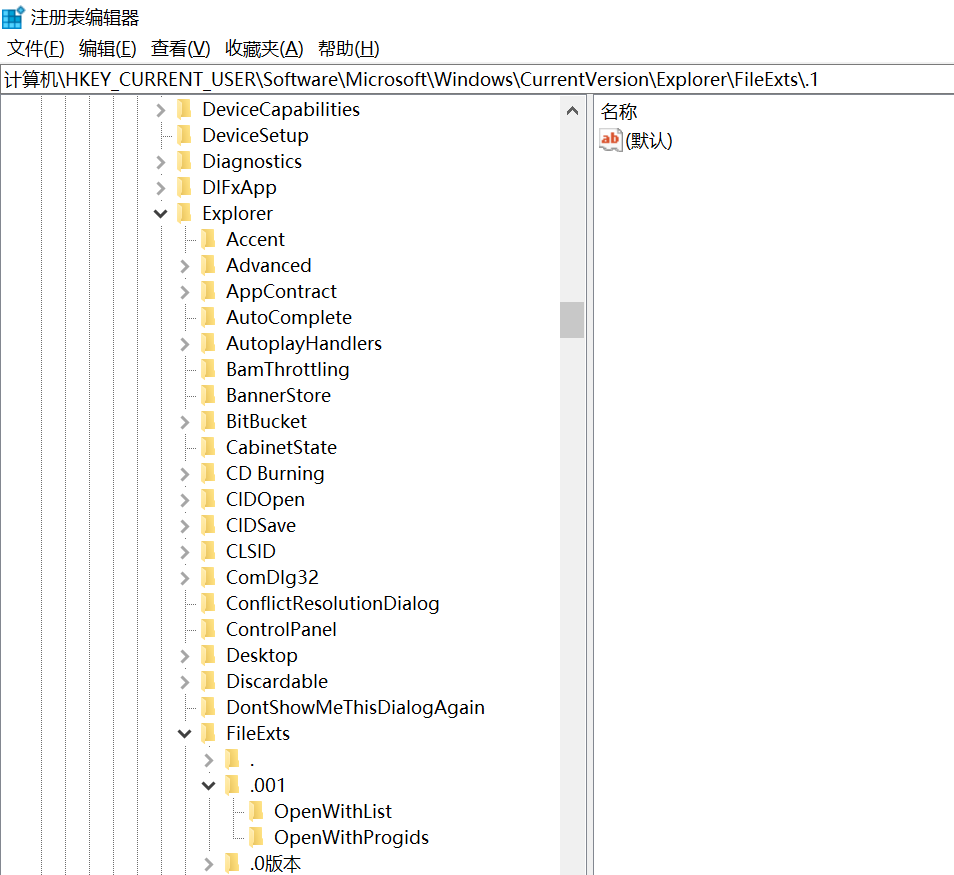Expand the AutoplayHandlers key
The width and height of the screenshot is (954, 875).
(x=185, y=344)
